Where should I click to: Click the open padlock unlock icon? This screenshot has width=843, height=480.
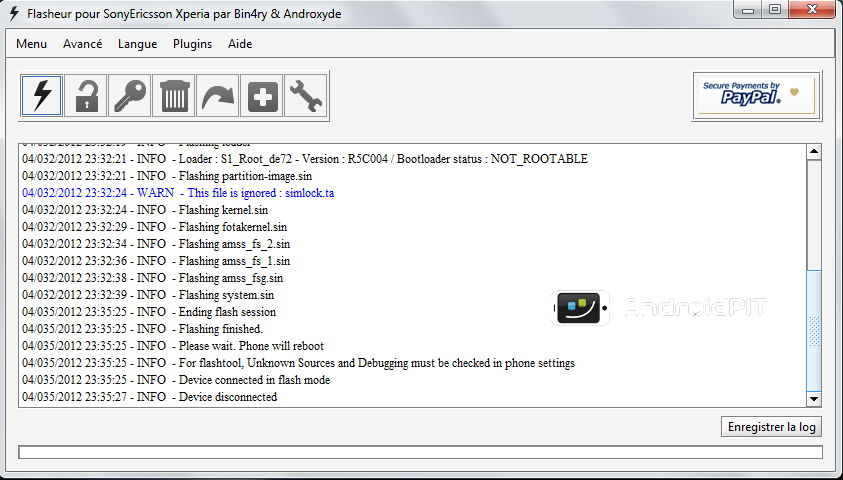(86, 96)
